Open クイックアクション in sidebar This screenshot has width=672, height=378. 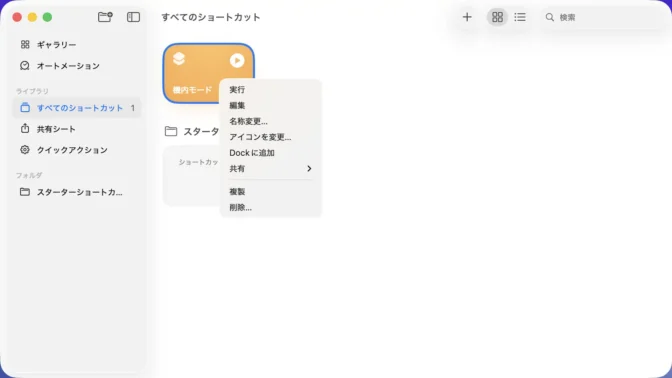coord(77,150)
